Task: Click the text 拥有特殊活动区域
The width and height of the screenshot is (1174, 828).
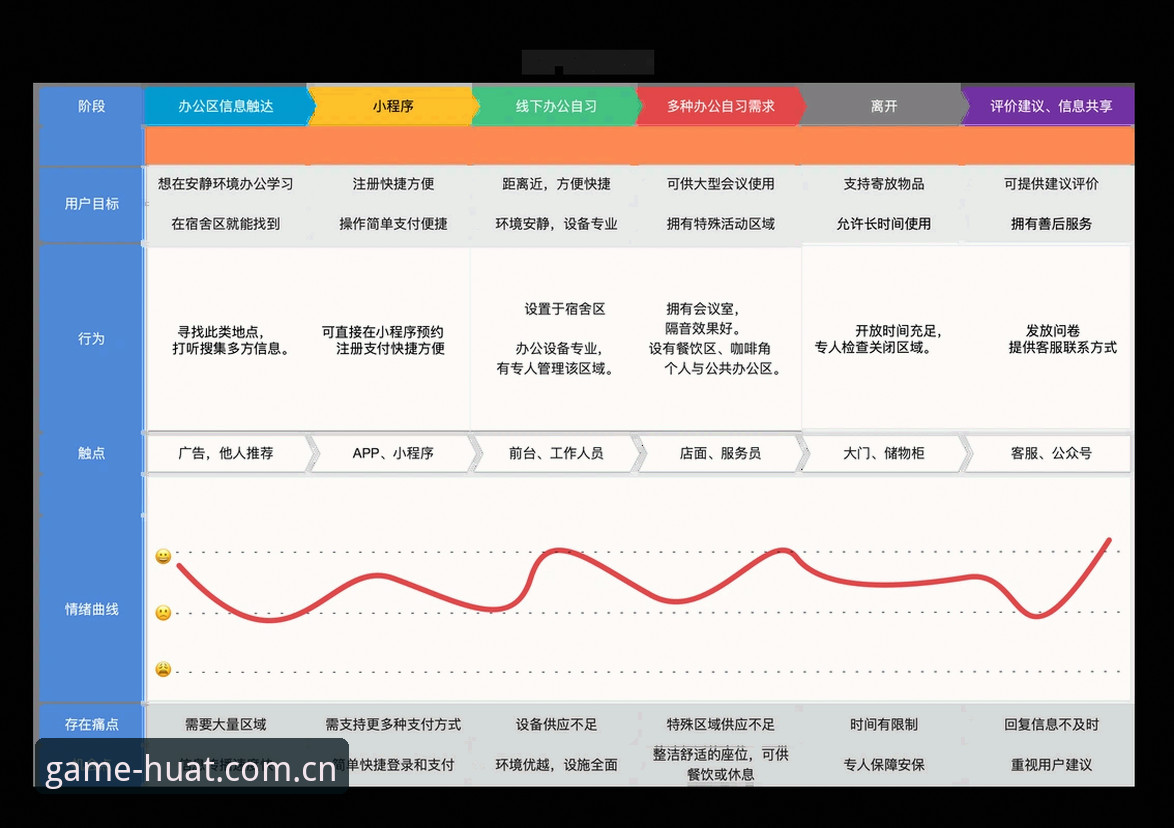Action: [x=720, y=224]
